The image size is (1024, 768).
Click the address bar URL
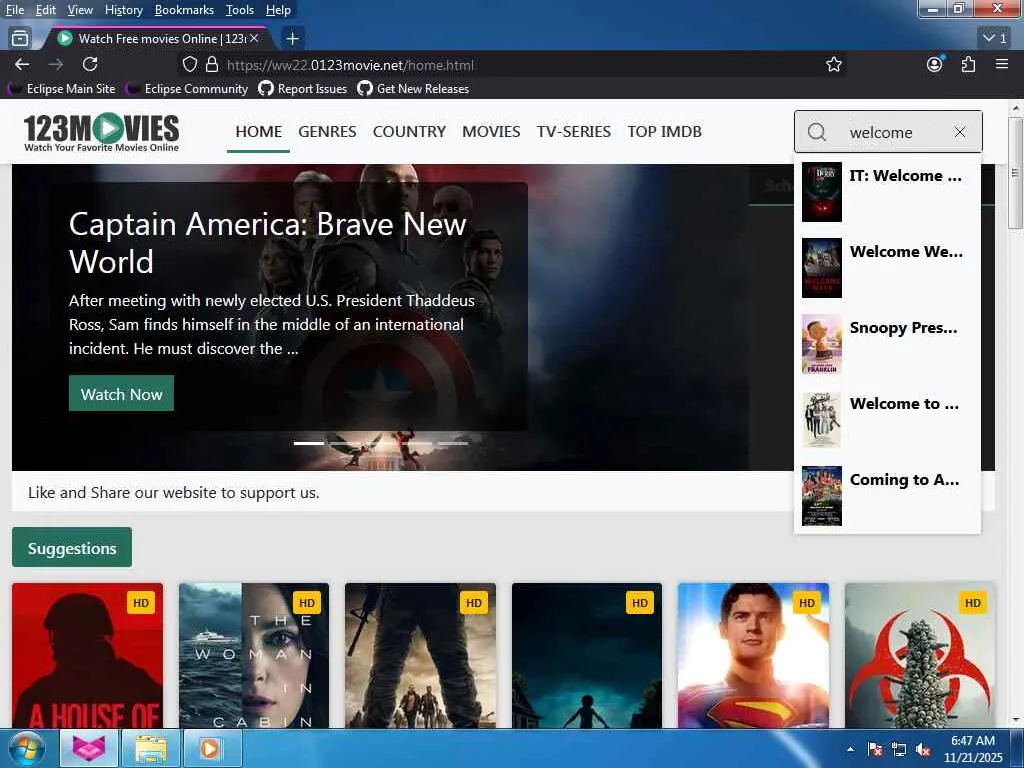click(x=350, y=65)
